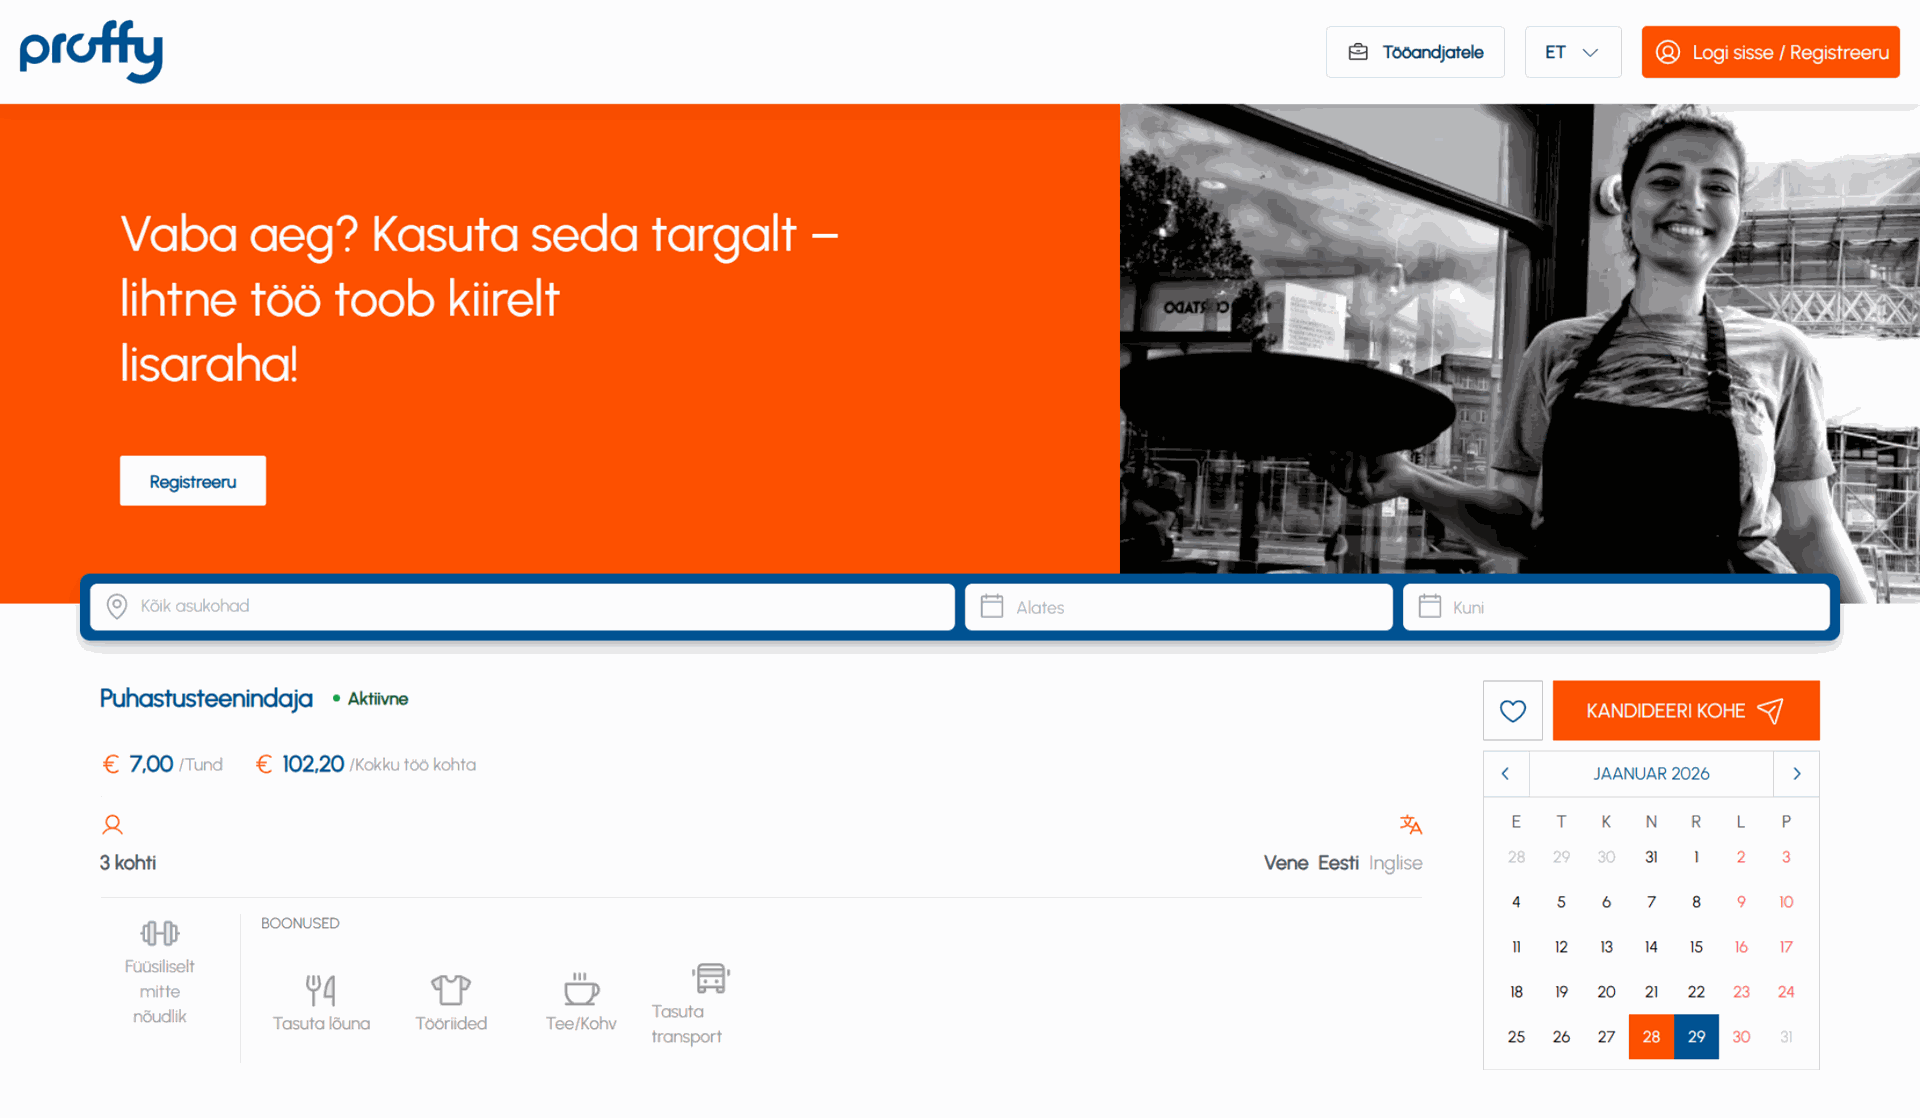Open the Kuni date picker

(x=1616, y=607)
